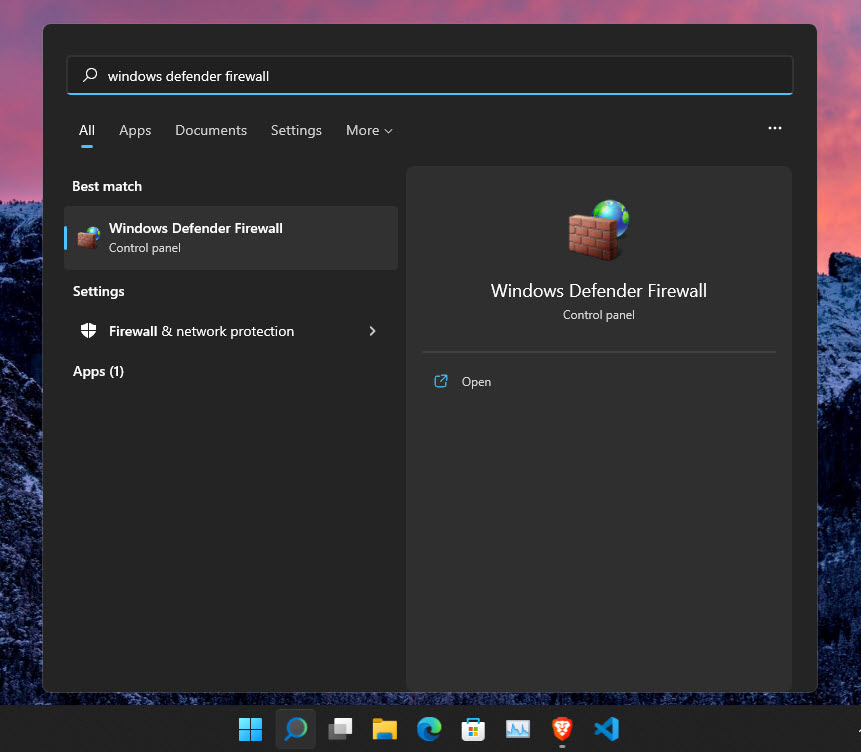Viewport: 861px width, 752px height.
Task: Click the taskbar Search magnifier icon
Action: [295, 729]
